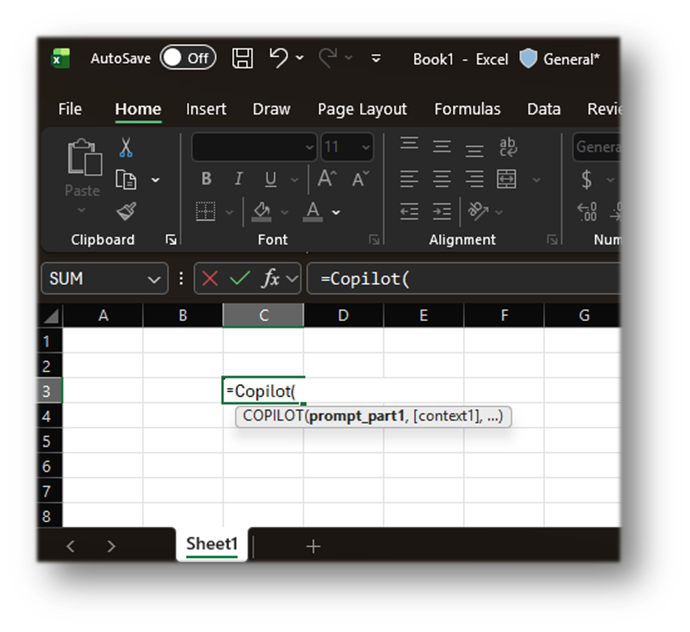Click prompt_part1 in the function tooltip
Screen dimensions: 690x632
356,416
